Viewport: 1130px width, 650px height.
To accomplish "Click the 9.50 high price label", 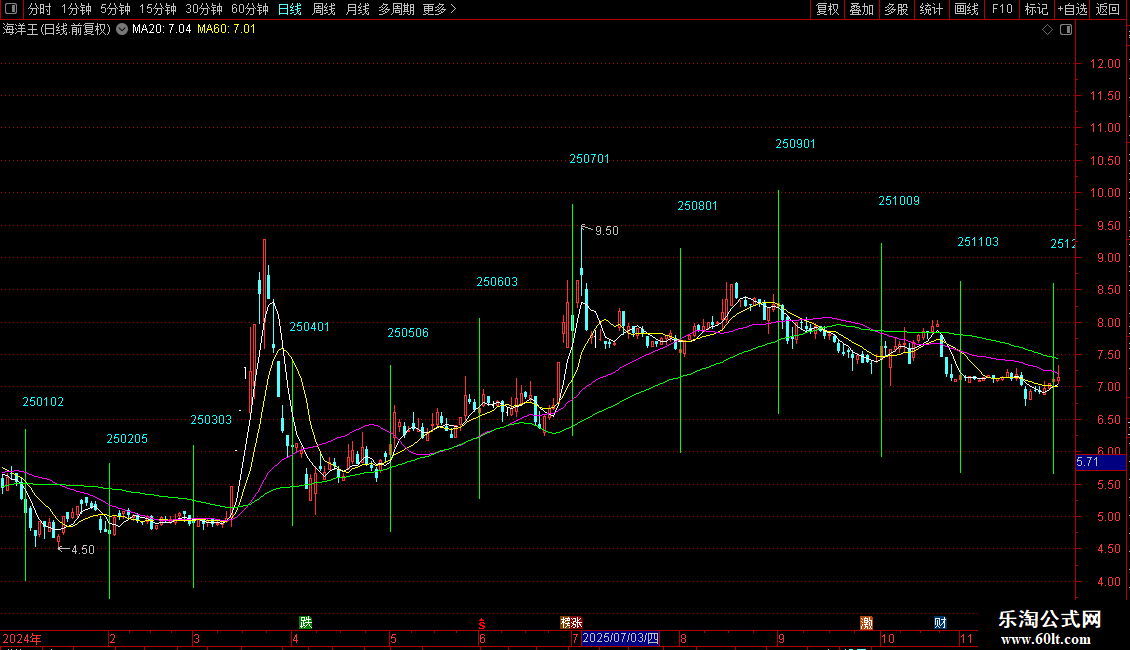I will coord(607,231).
